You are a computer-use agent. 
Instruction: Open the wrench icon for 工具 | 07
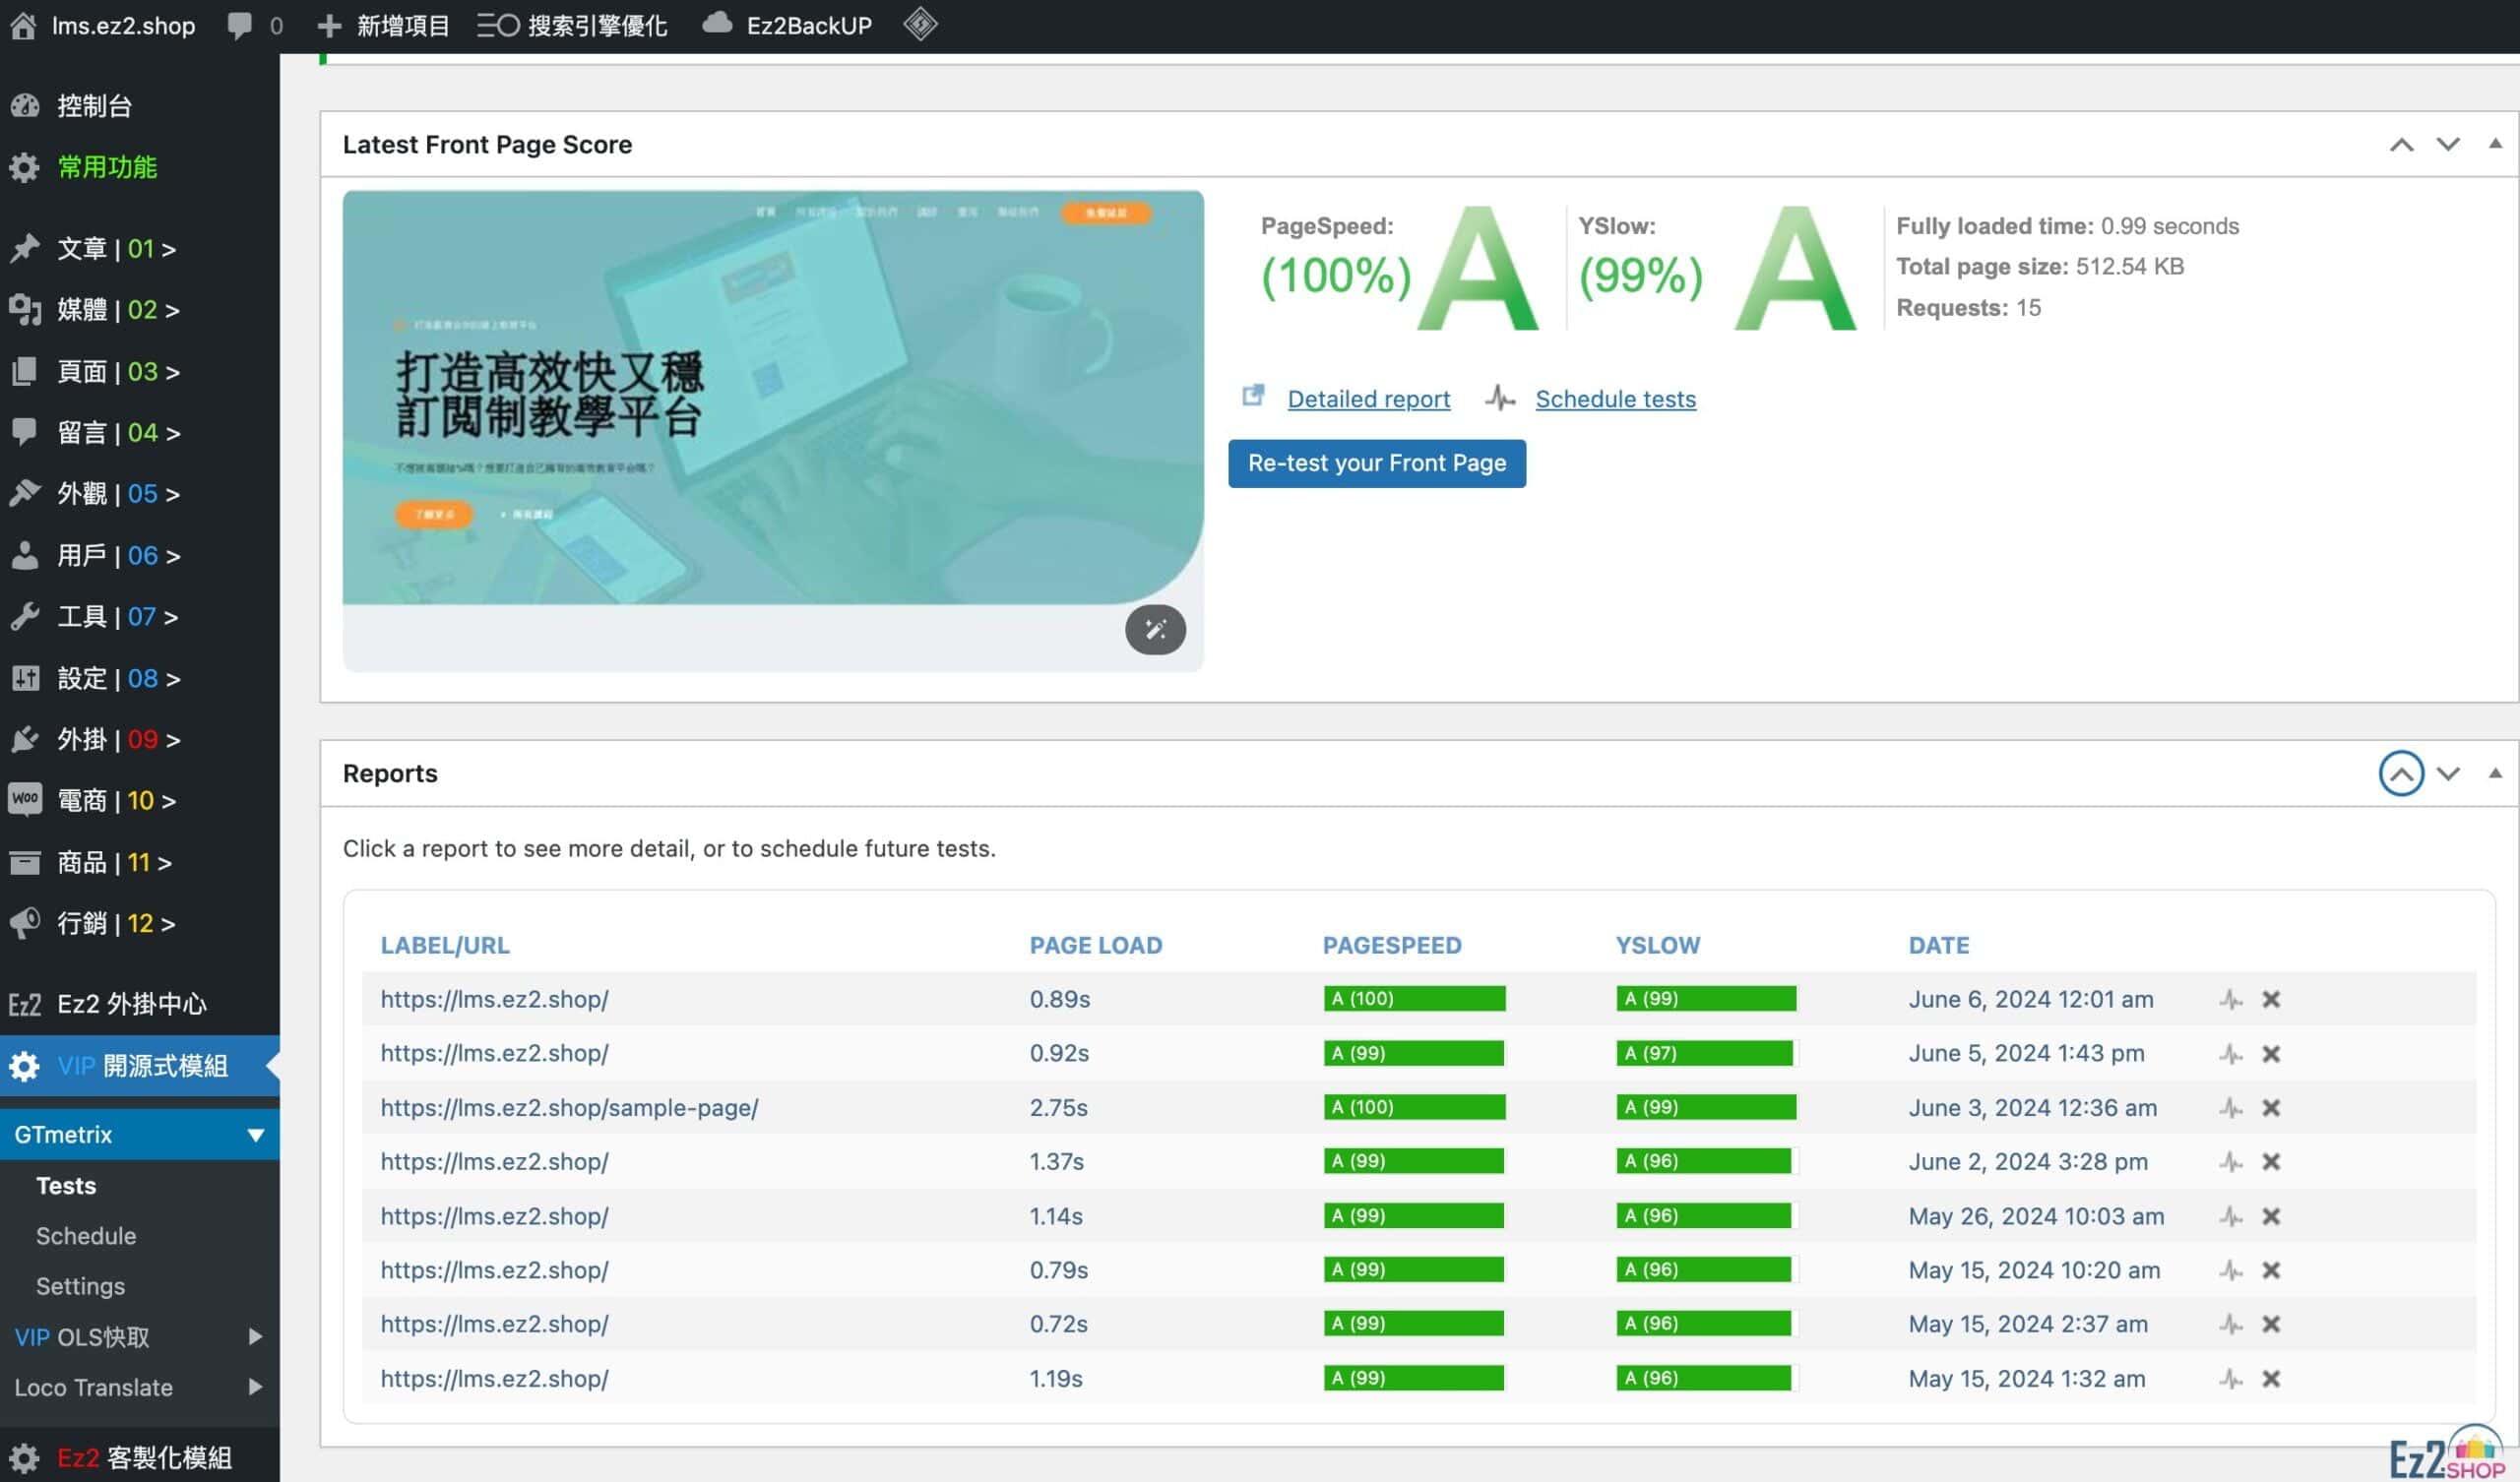(25, 616)
